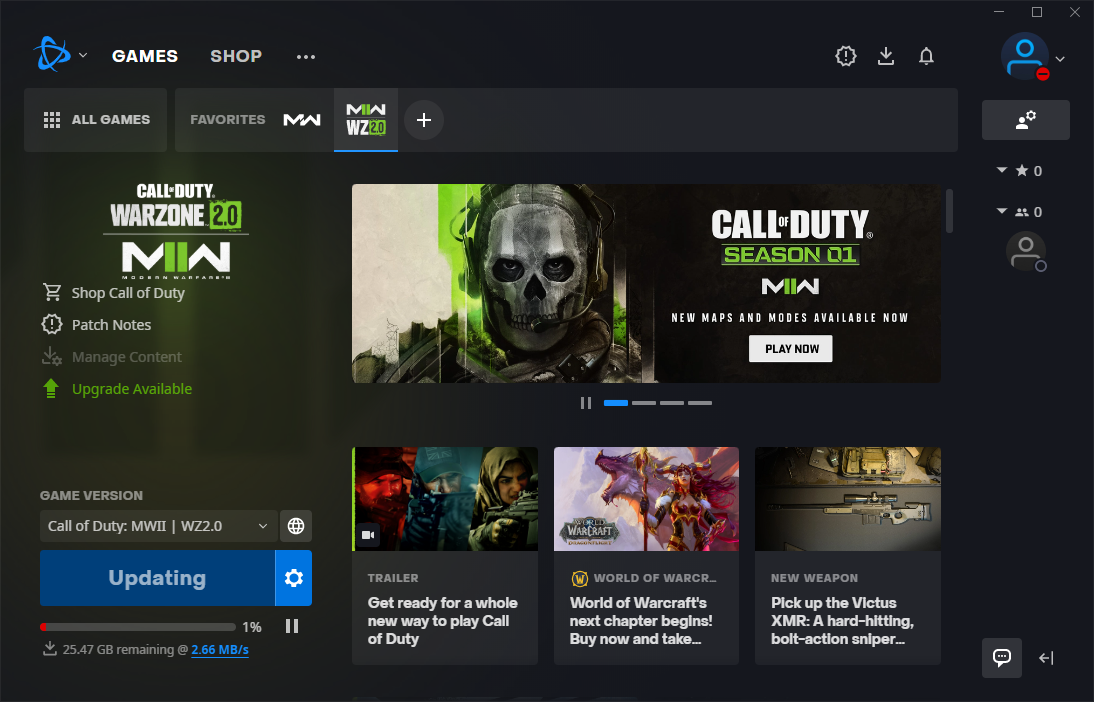
Task: Click the 2.66 MB/s download speed link
Action: click(x=220, y=650)
